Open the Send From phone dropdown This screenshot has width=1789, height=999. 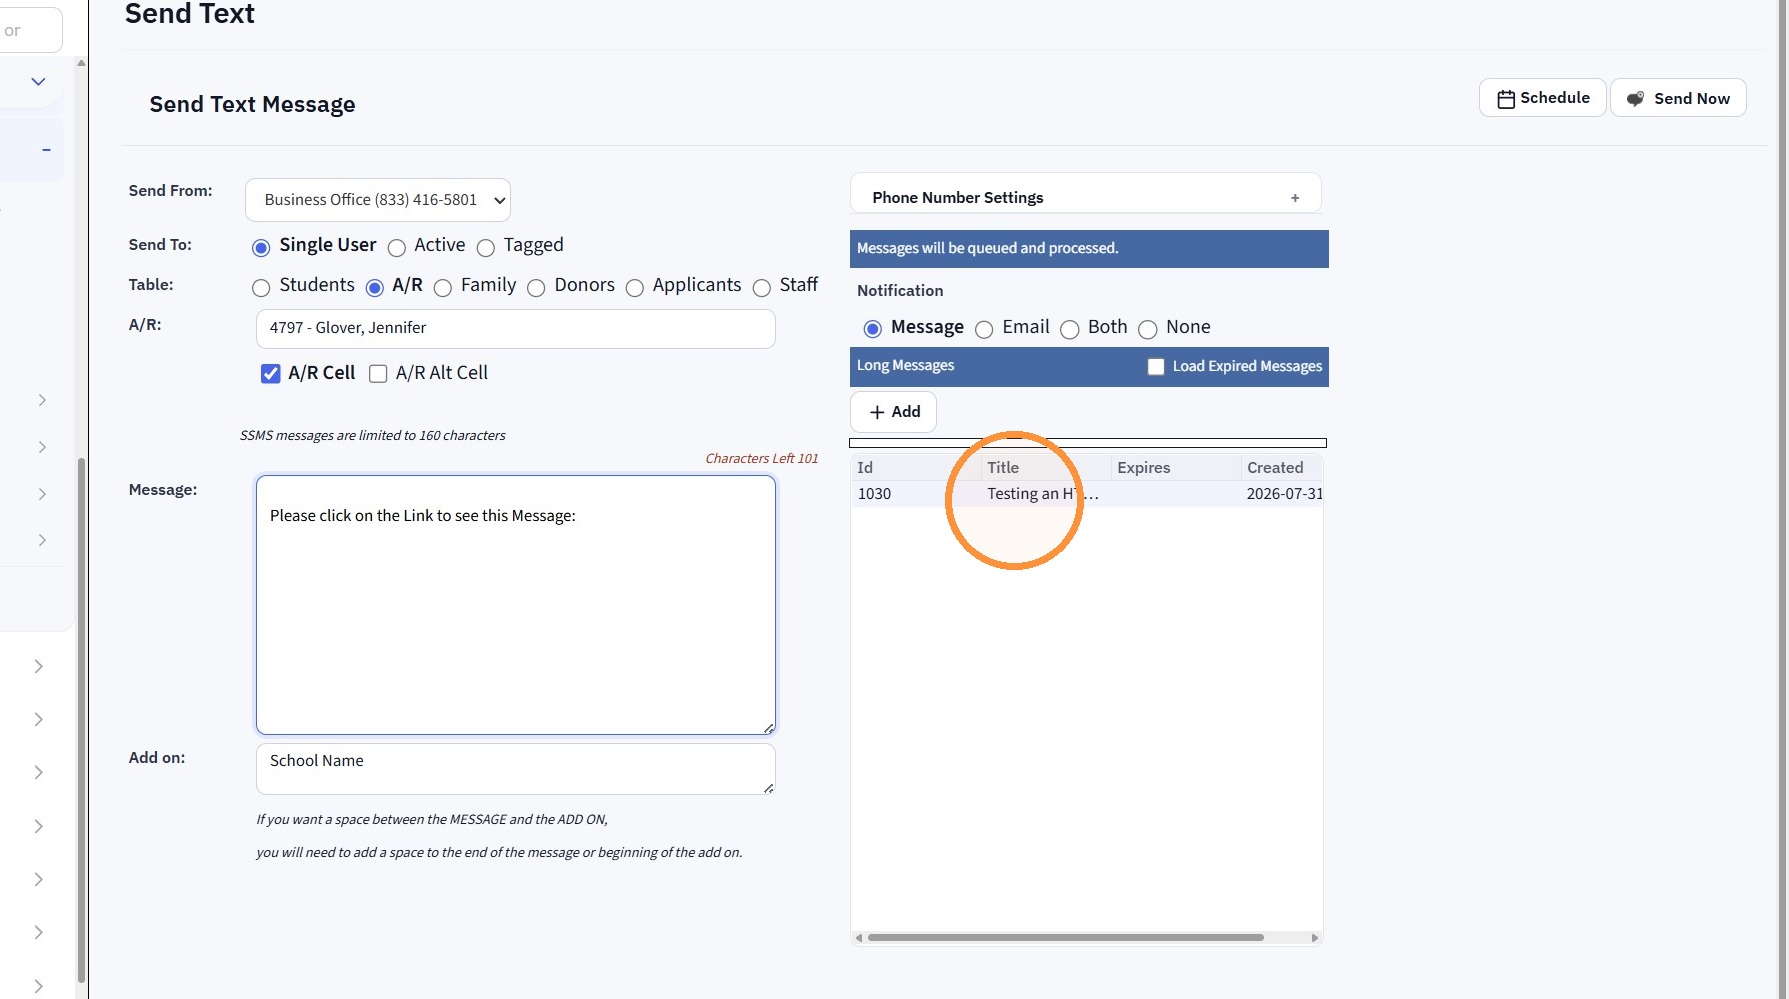coord(378,200)
